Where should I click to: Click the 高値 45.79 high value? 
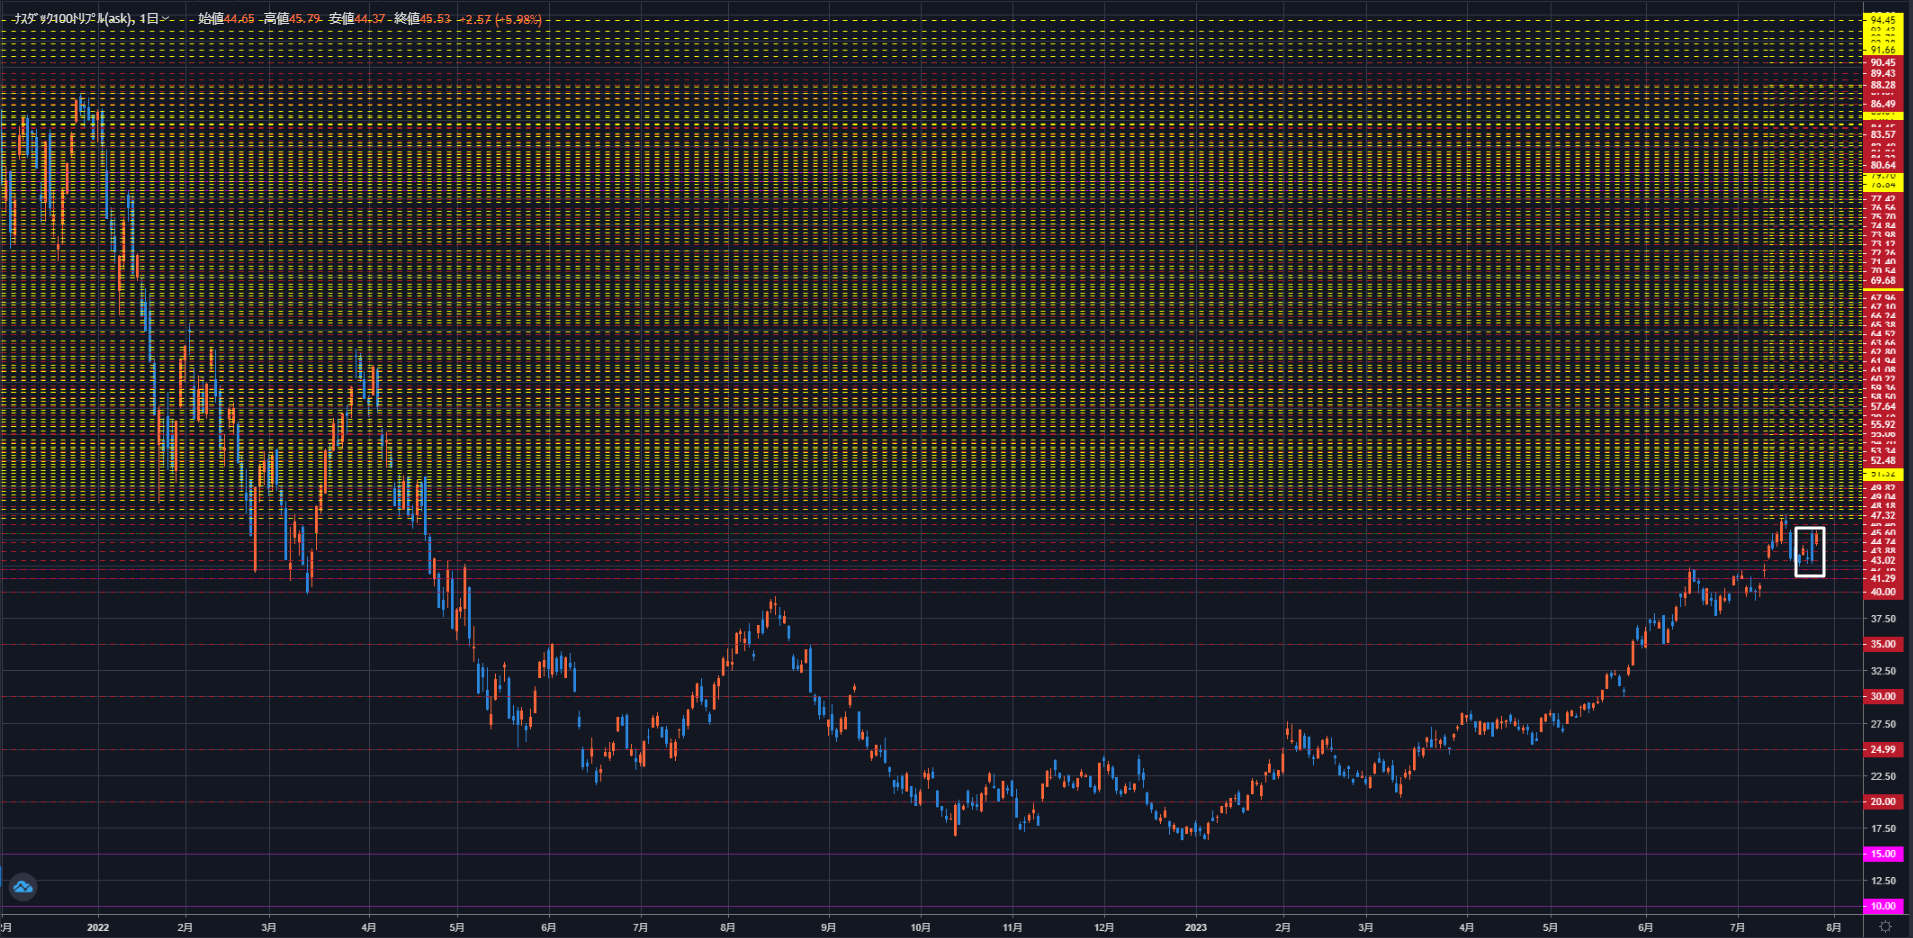click(x=292, y=19)
